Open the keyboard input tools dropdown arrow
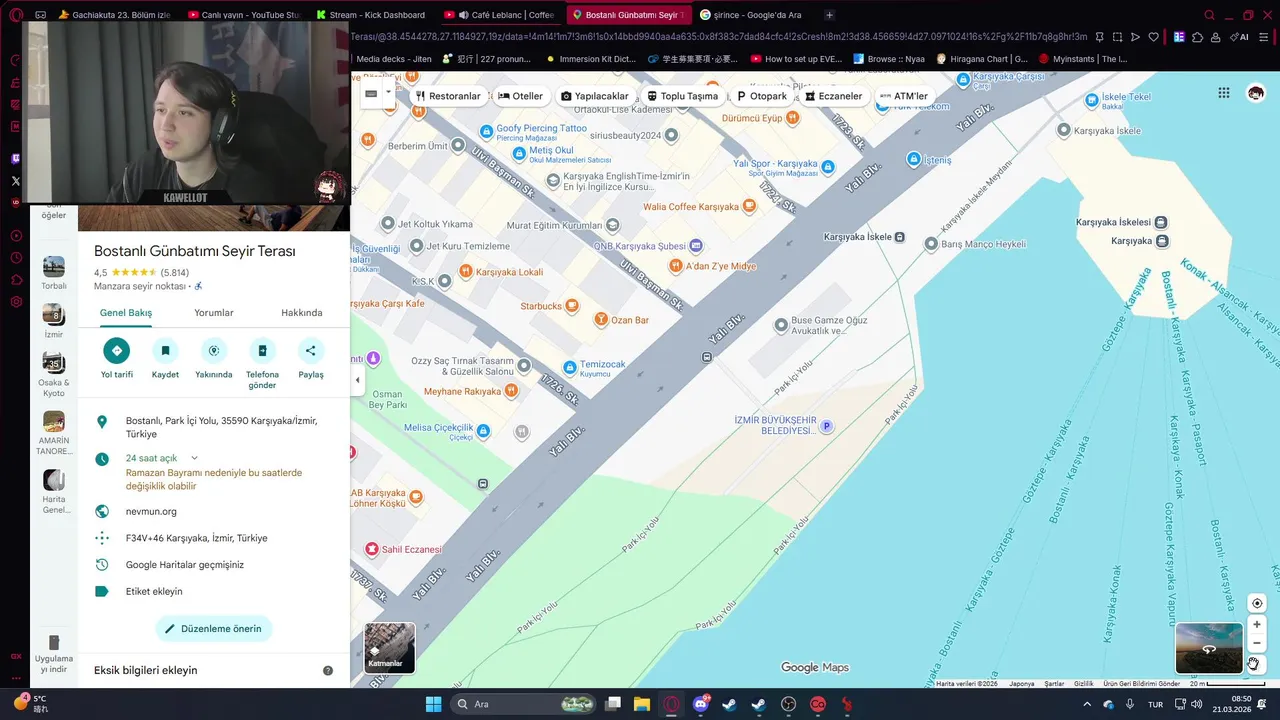The width and height of the screenshot is (1280, 720). point(389,93)
